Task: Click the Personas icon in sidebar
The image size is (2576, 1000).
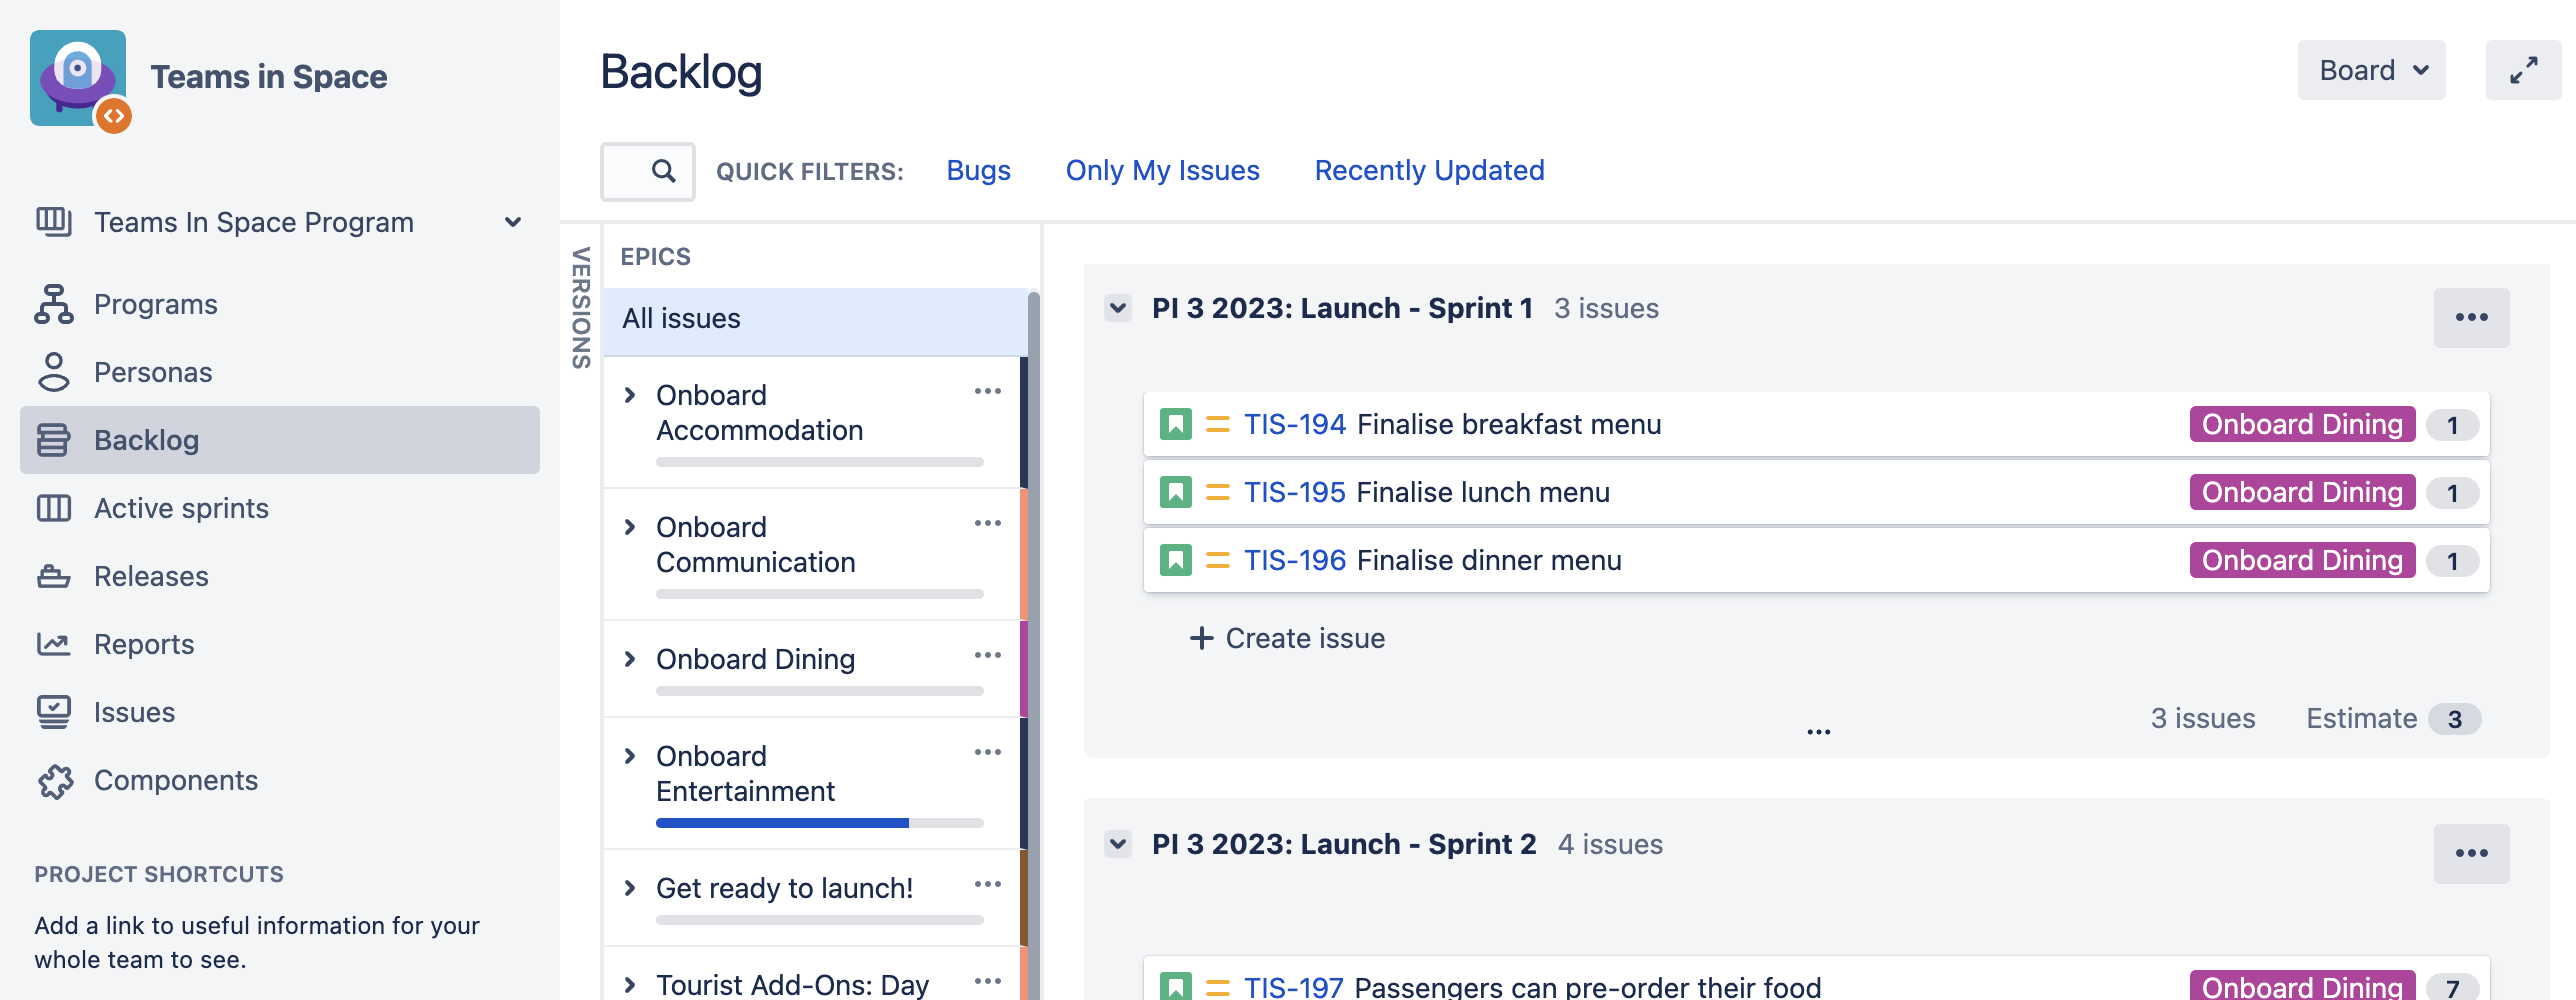Action: pos(54,372)
